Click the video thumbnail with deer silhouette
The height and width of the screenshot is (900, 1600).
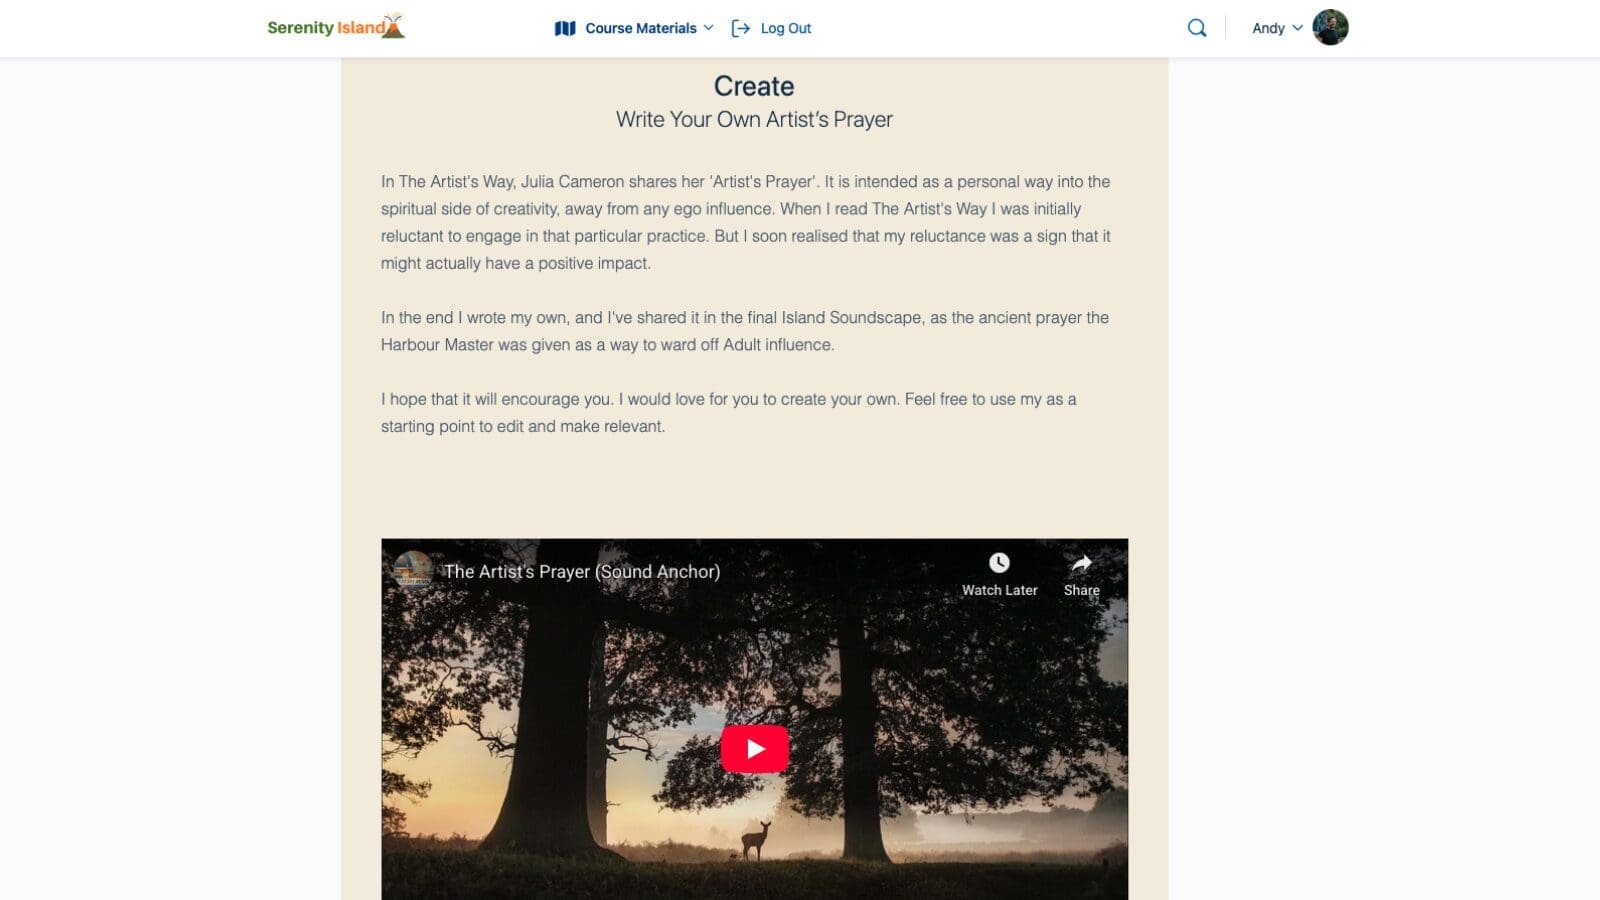click(x=754, y=719)
